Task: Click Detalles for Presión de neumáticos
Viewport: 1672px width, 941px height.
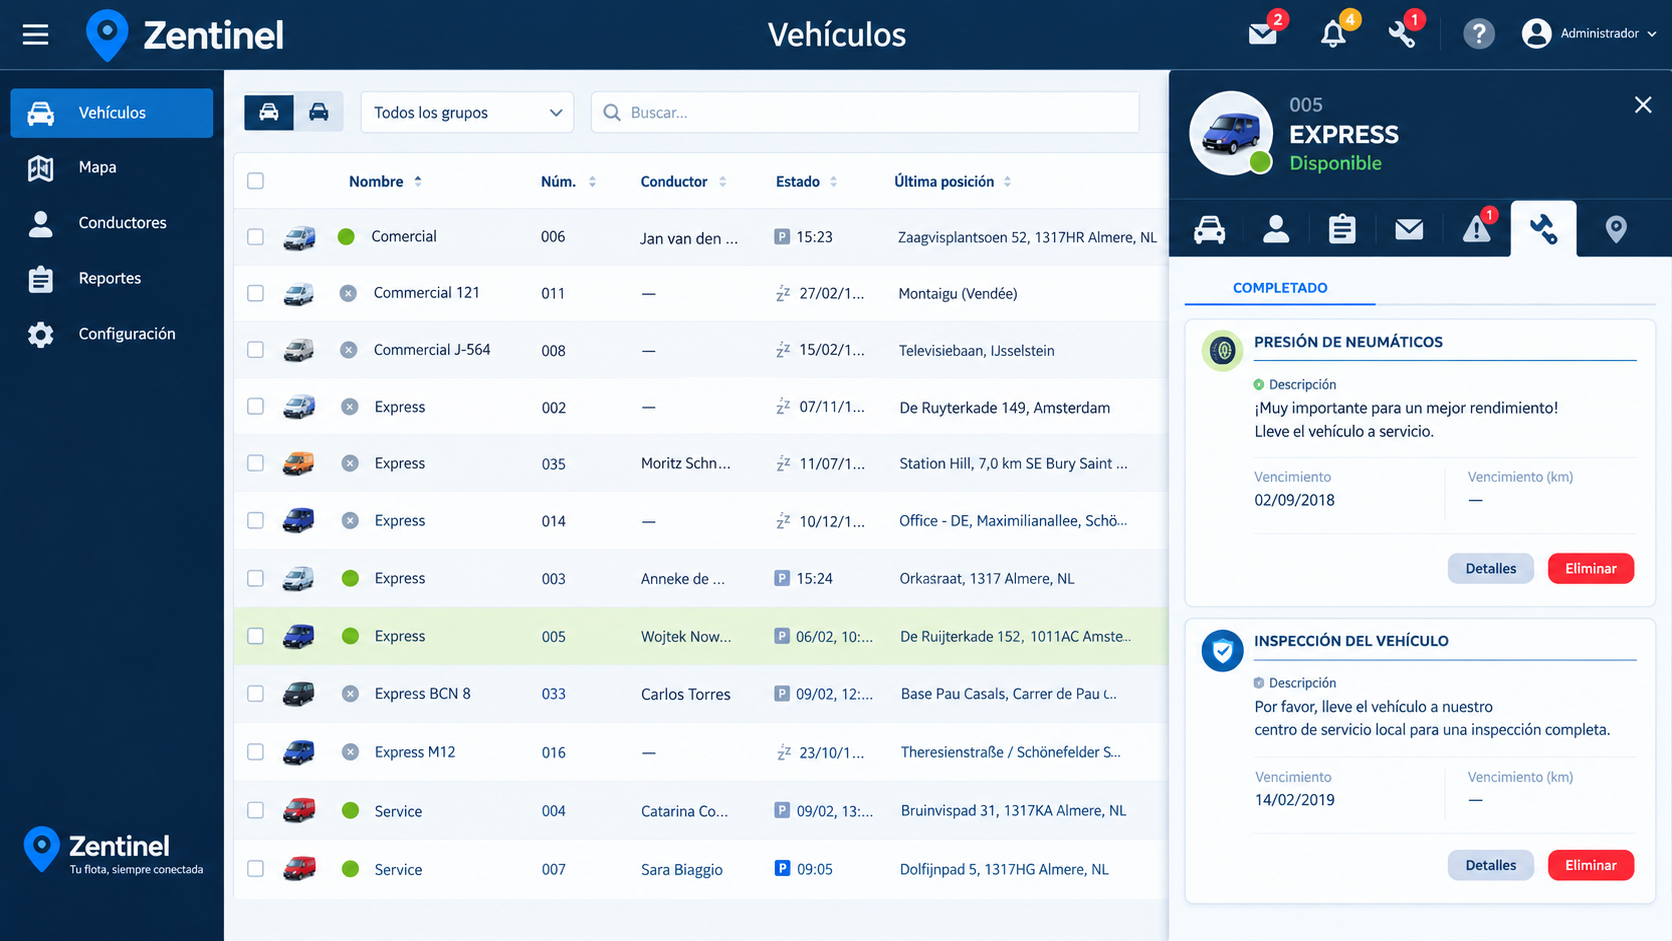Action: point(1490,568)
